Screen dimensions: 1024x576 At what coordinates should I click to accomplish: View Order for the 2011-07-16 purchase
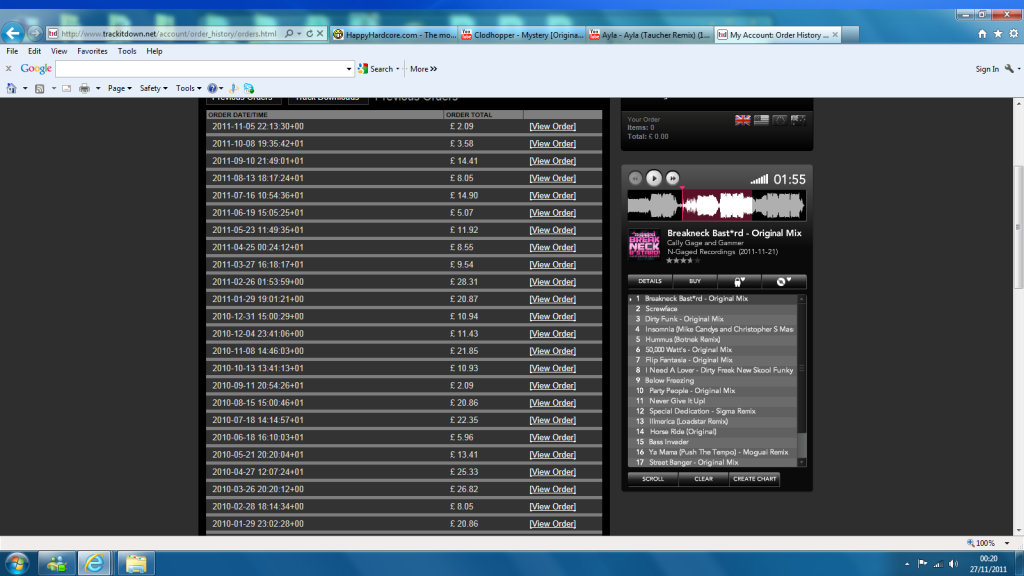[552, 195]
